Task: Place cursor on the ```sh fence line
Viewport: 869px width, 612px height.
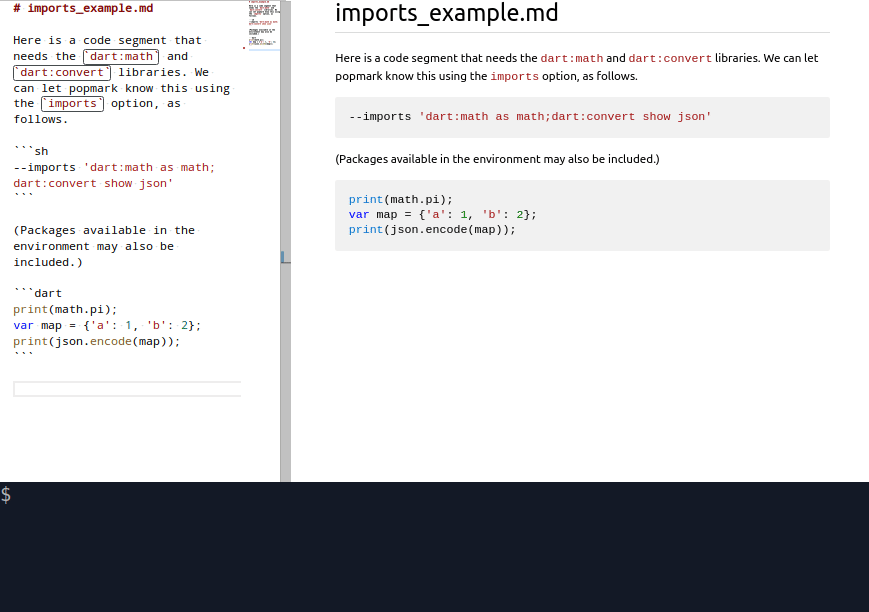Action: point(31,151)
